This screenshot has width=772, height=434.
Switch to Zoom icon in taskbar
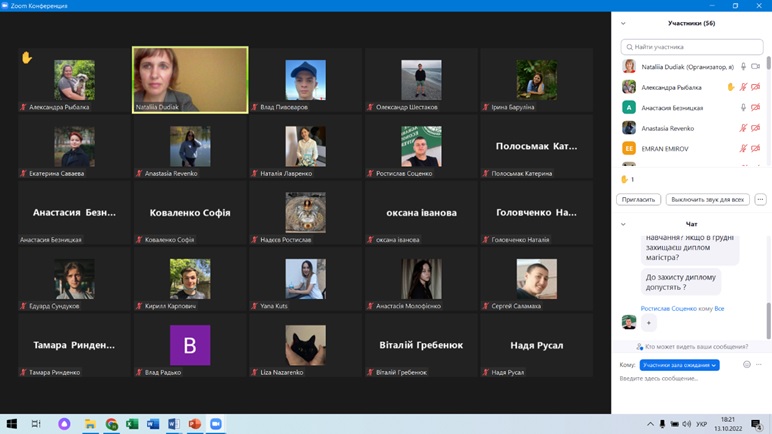click(216, 424)
